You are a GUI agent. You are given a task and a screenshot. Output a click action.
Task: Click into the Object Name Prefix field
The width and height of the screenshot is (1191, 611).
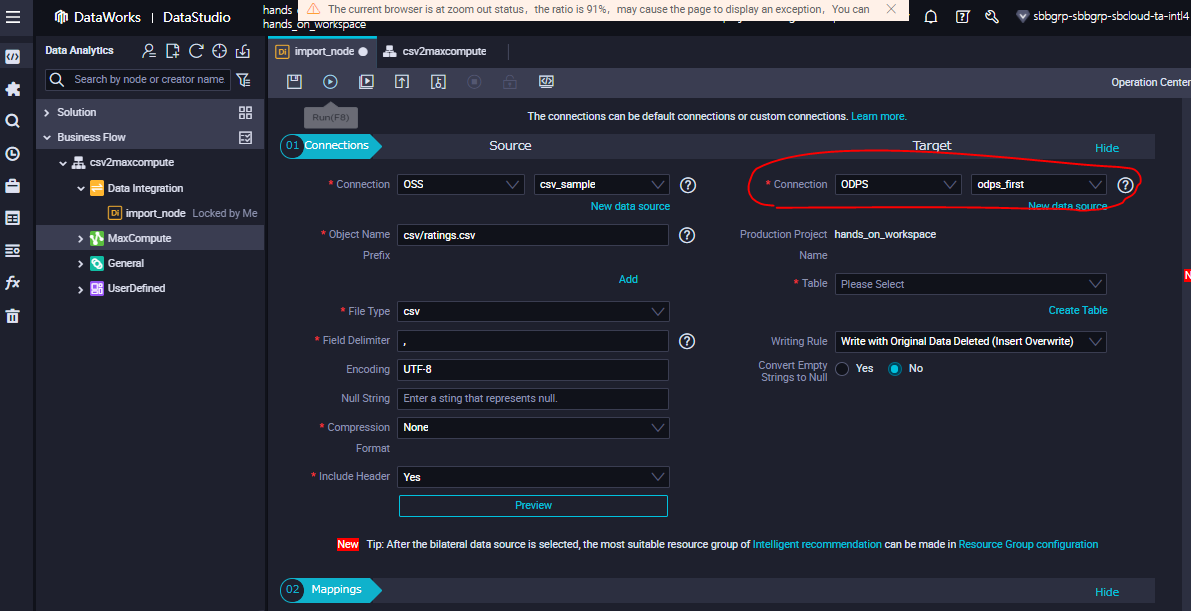[532, 235]
